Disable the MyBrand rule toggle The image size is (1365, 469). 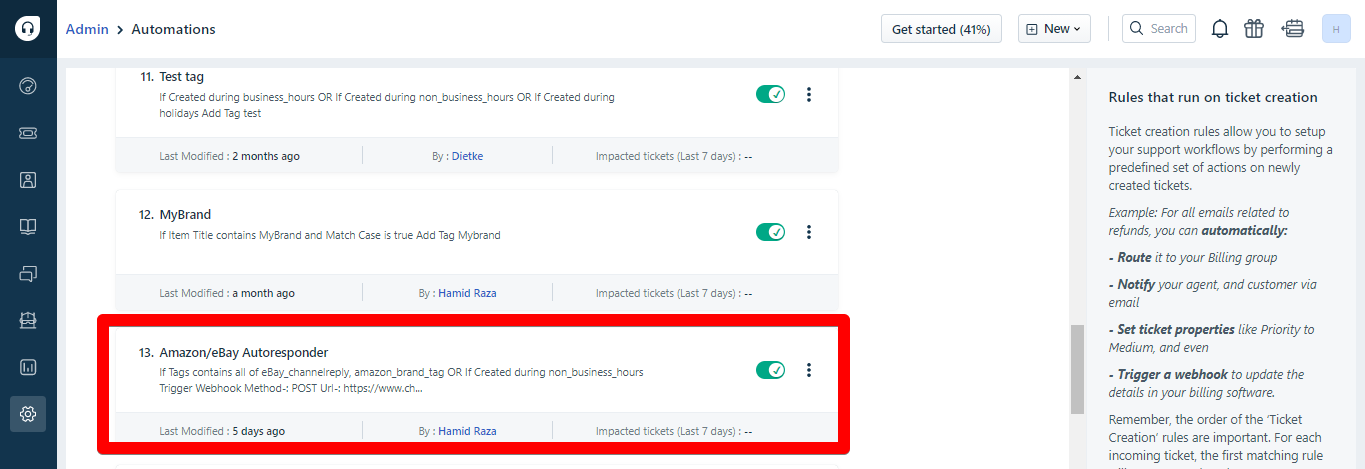point(770,232)
